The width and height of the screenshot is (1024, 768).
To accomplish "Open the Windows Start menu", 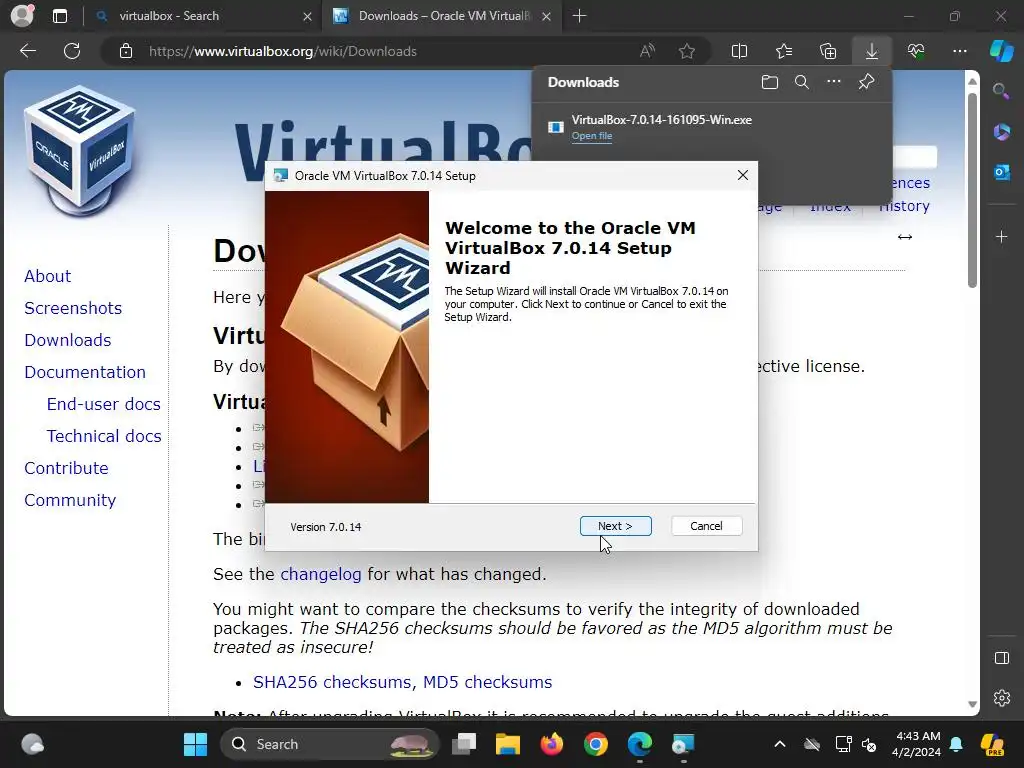I will coord(195,744).
